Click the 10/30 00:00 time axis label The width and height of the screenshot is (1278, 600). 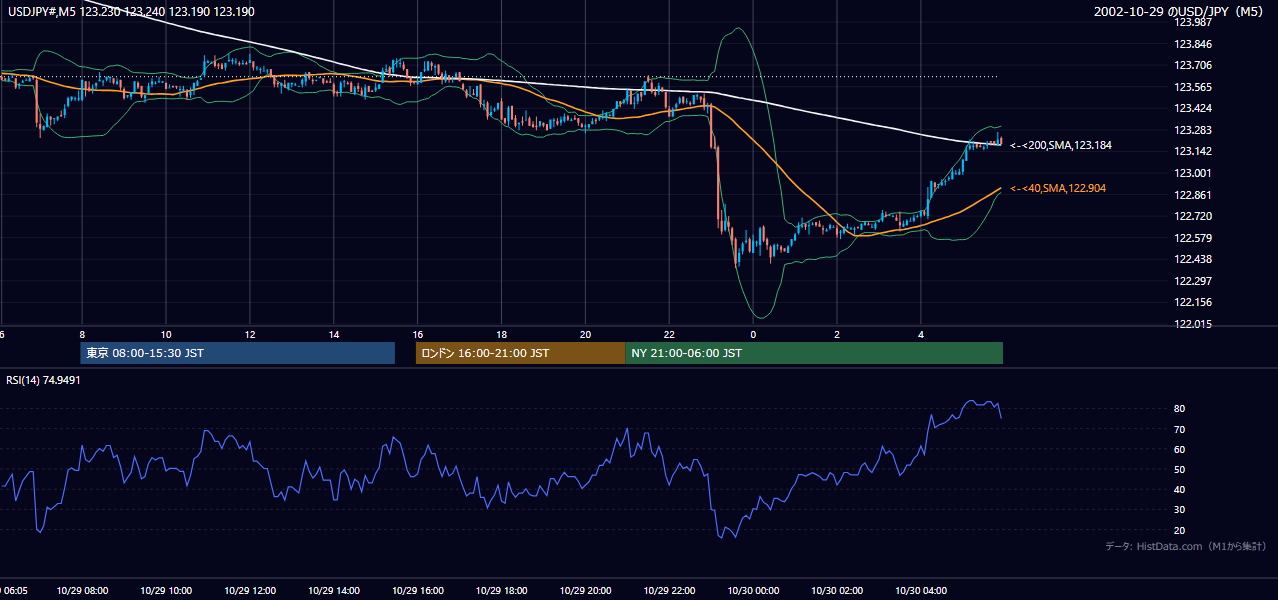pyautogui.click(x=754, y=591)
